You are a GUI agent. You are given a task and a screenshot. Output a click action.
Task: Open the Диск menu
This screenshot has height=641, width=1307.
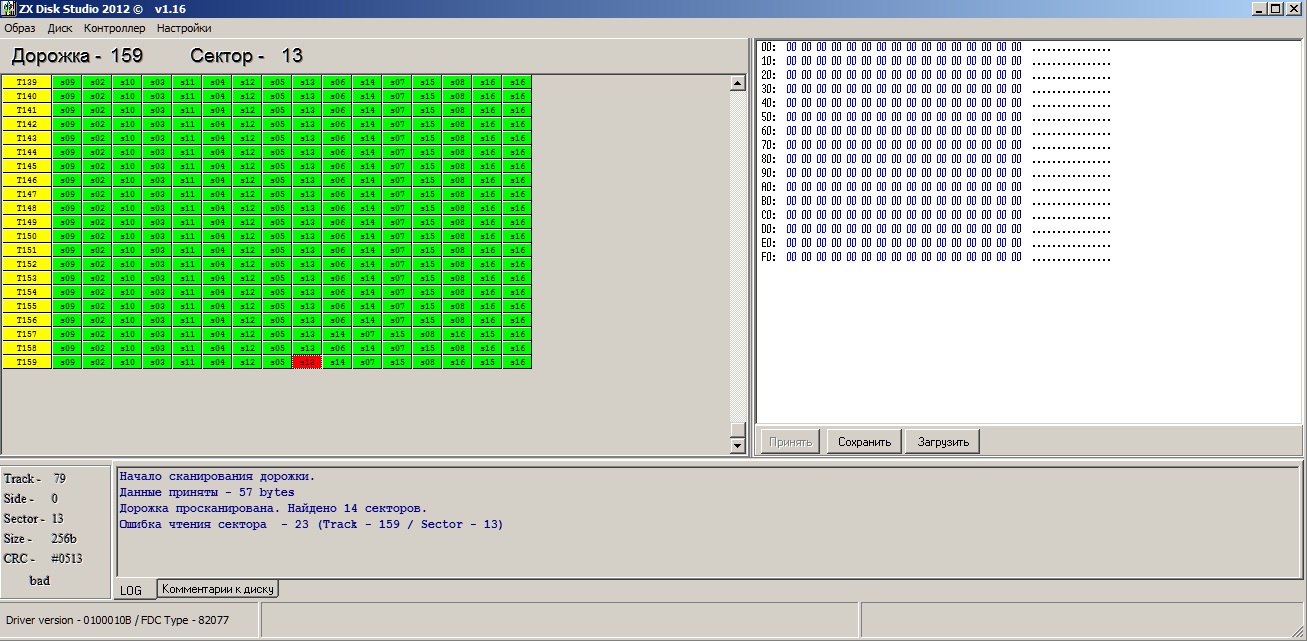[x=60, y=29]
